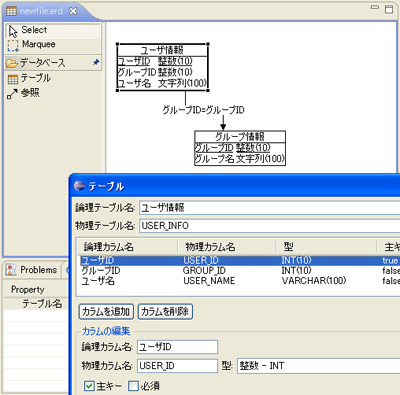Maximize the editor area
The width and height of the screenshot is (400, 395).
point(389,9)
